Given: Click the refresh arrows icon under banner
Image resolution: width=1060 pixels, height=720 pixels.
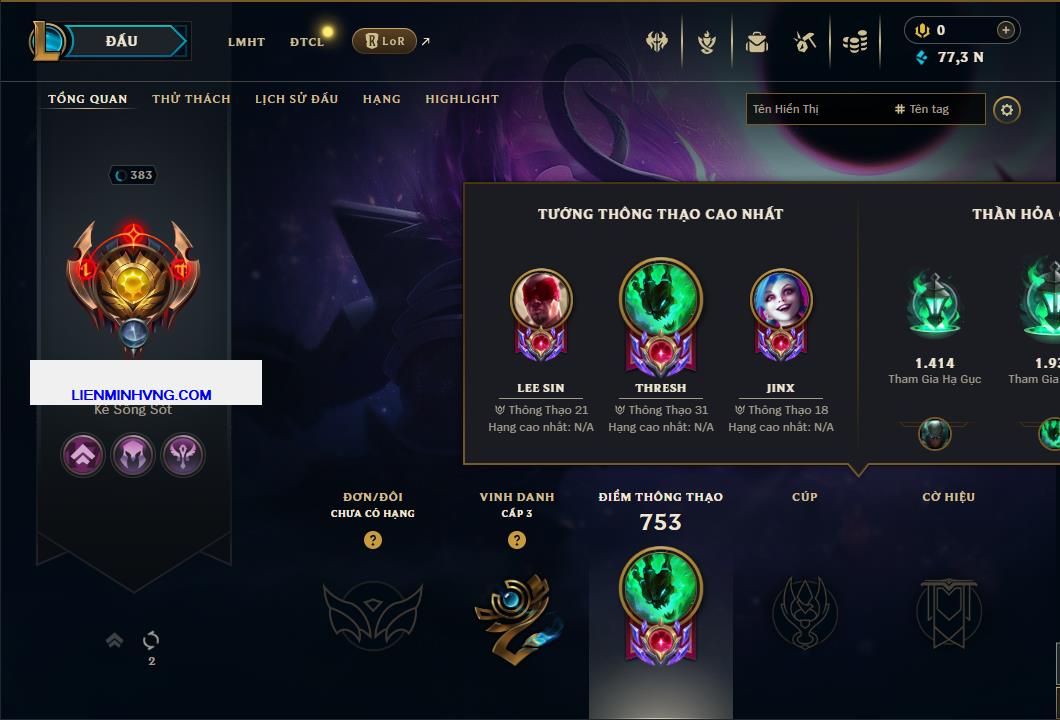Looking at the screenshot, I should [x=151, y=640].
